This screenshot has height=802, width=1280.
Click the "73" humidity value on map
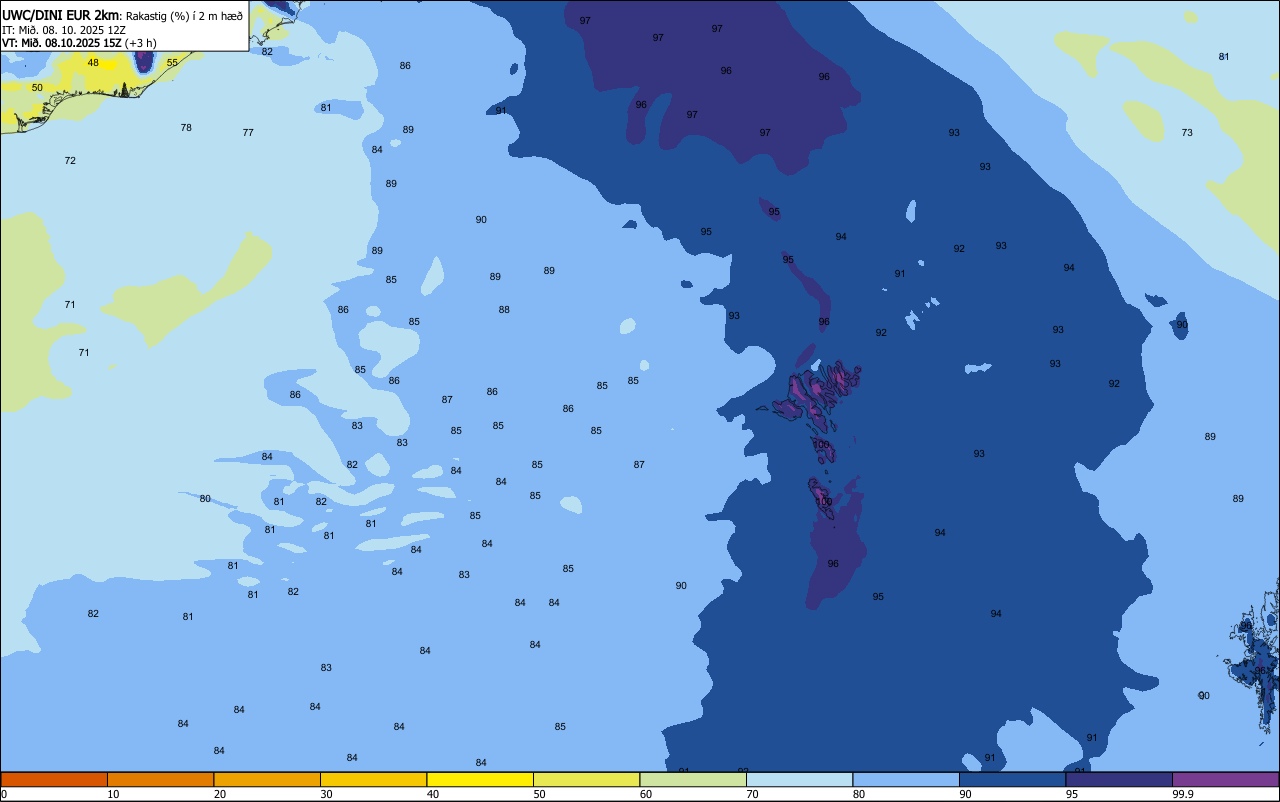pos(1187,133)
